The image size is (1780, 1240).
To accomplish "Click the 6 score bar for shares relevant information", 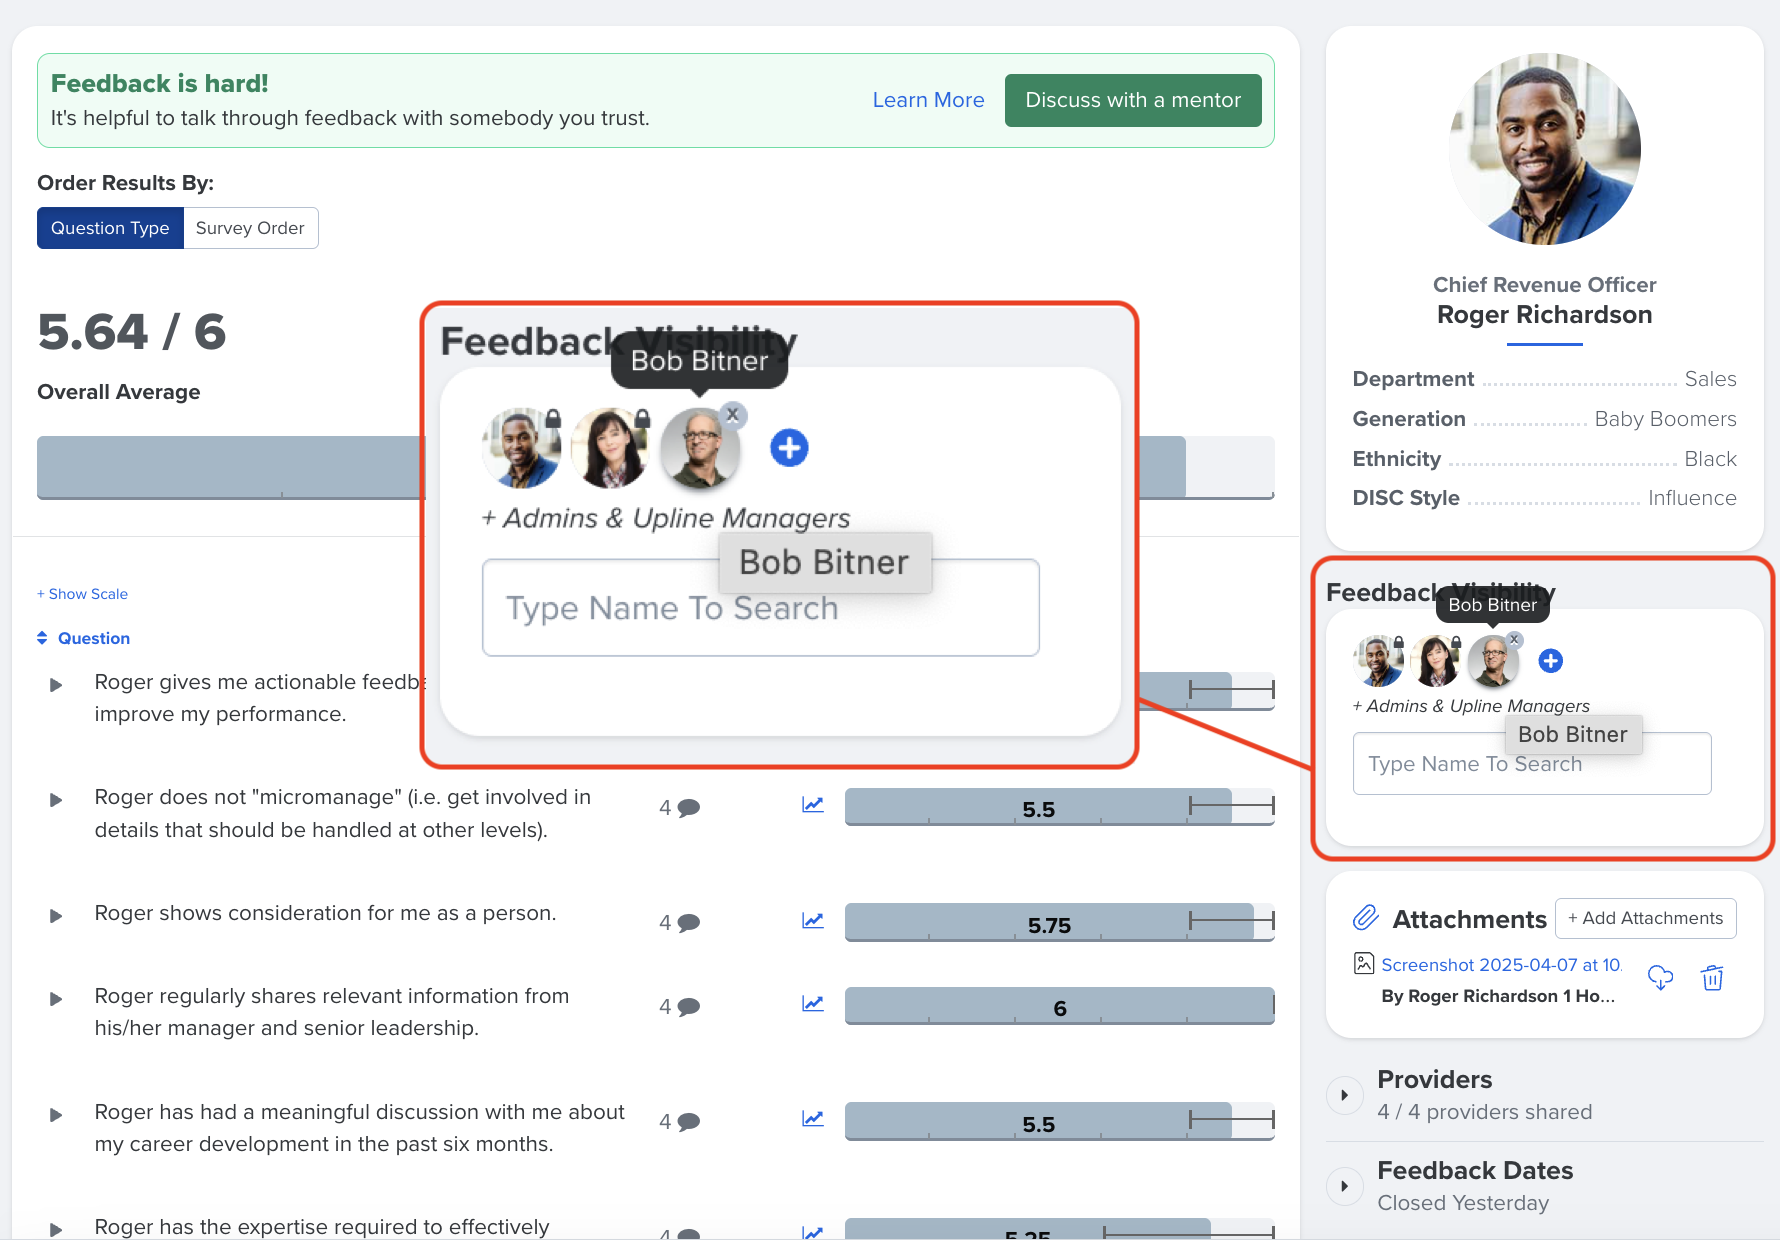I will (1060, 1007).
